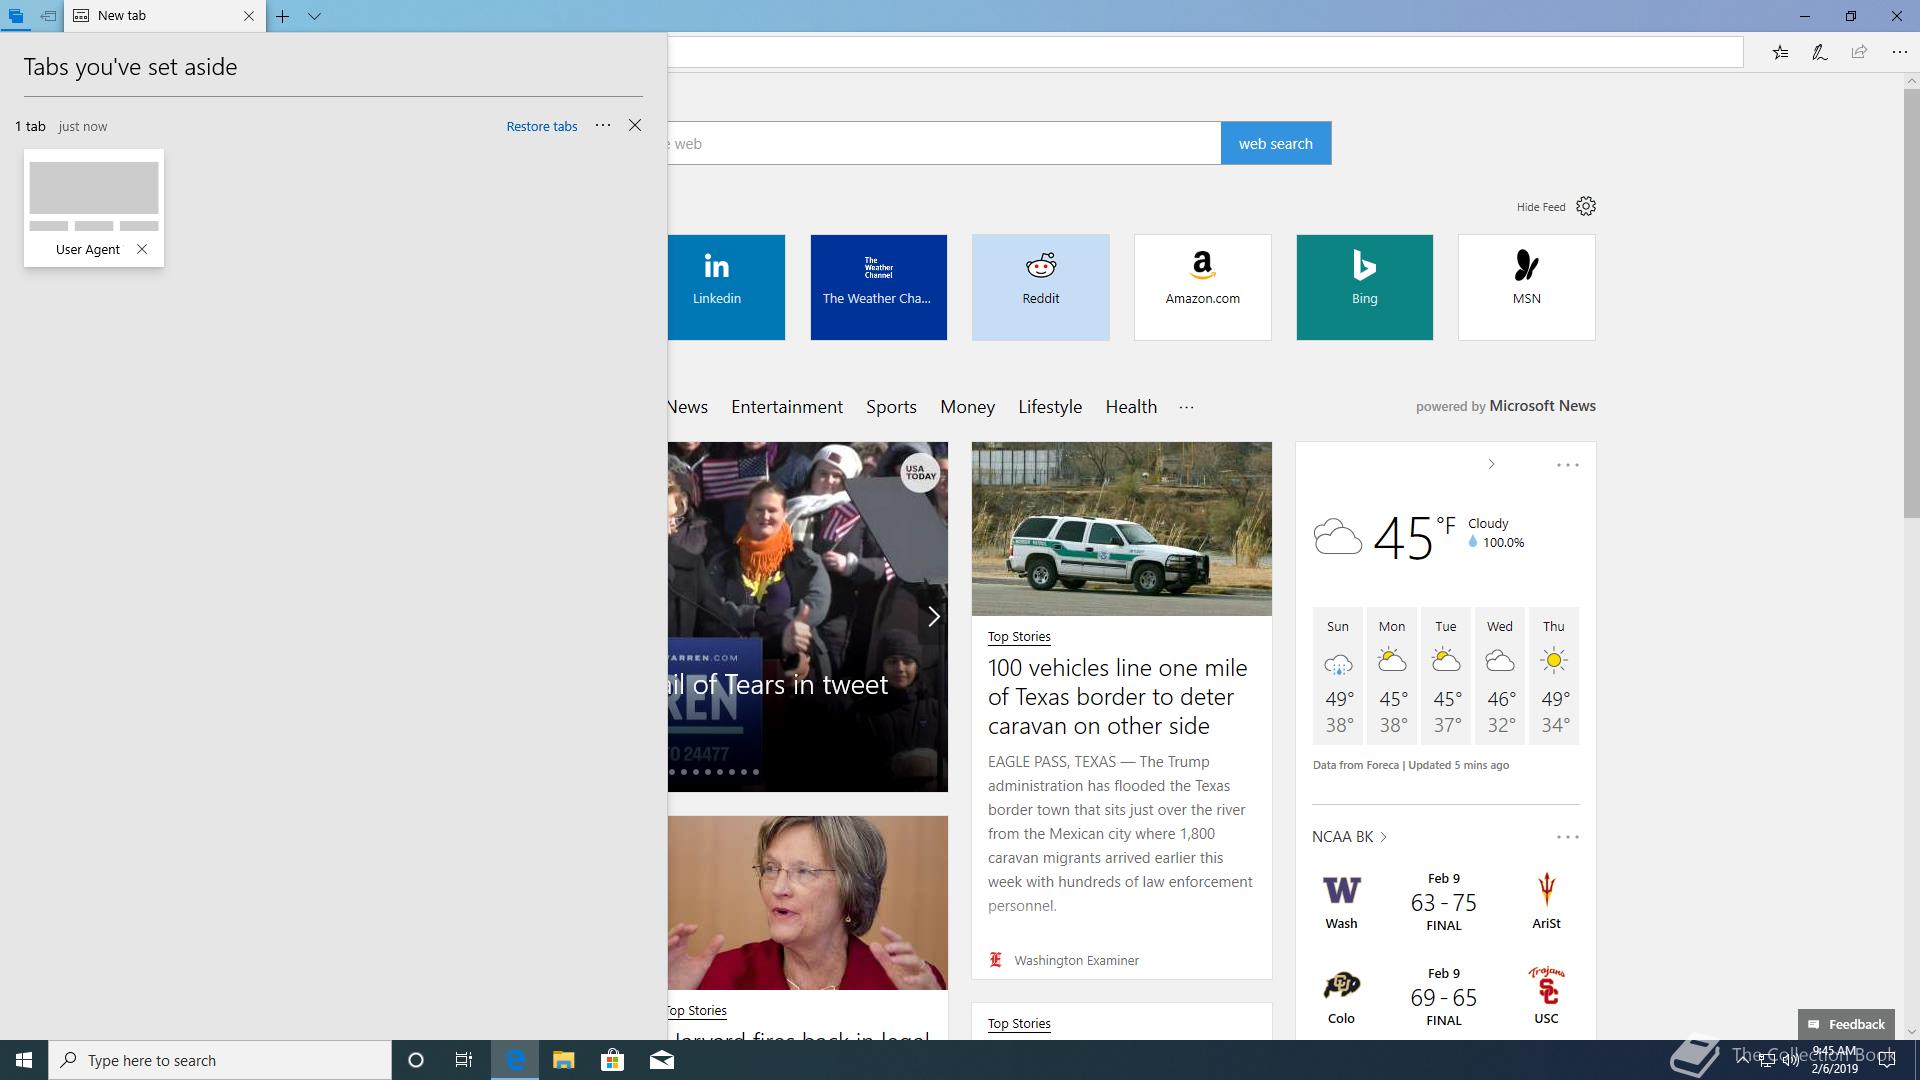Click the Hide Feed link
This screenshot has height=1080, width=1920.
[1541, 207]
